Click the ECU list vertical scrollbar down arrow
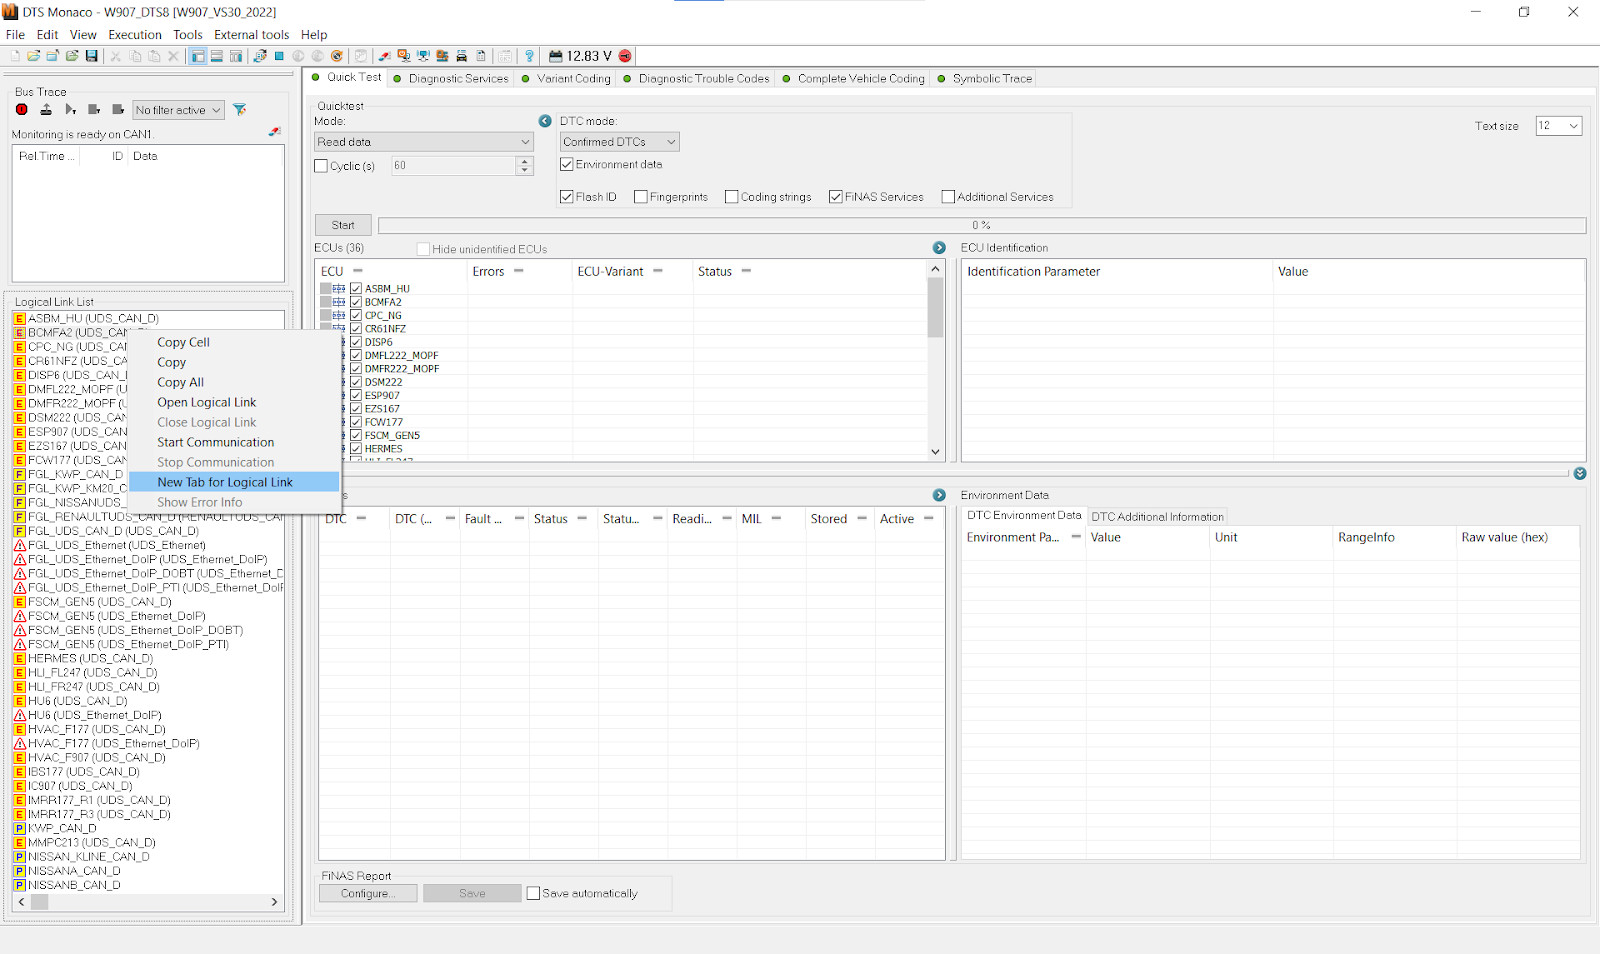 936,452
